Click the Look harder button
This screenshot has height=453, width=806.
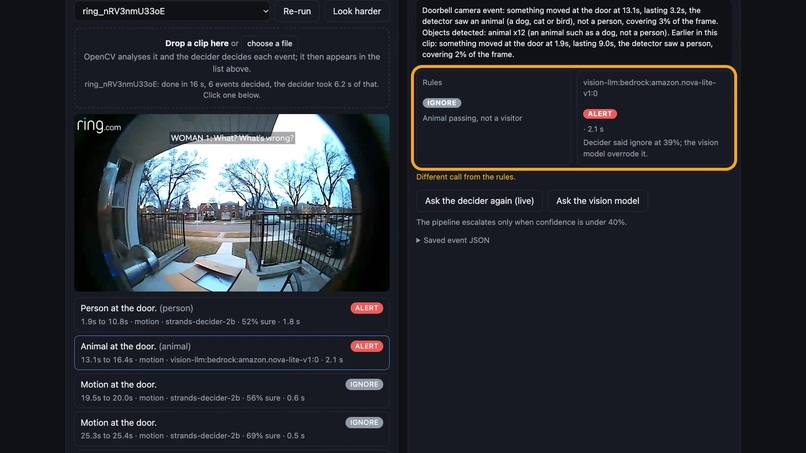357,11
